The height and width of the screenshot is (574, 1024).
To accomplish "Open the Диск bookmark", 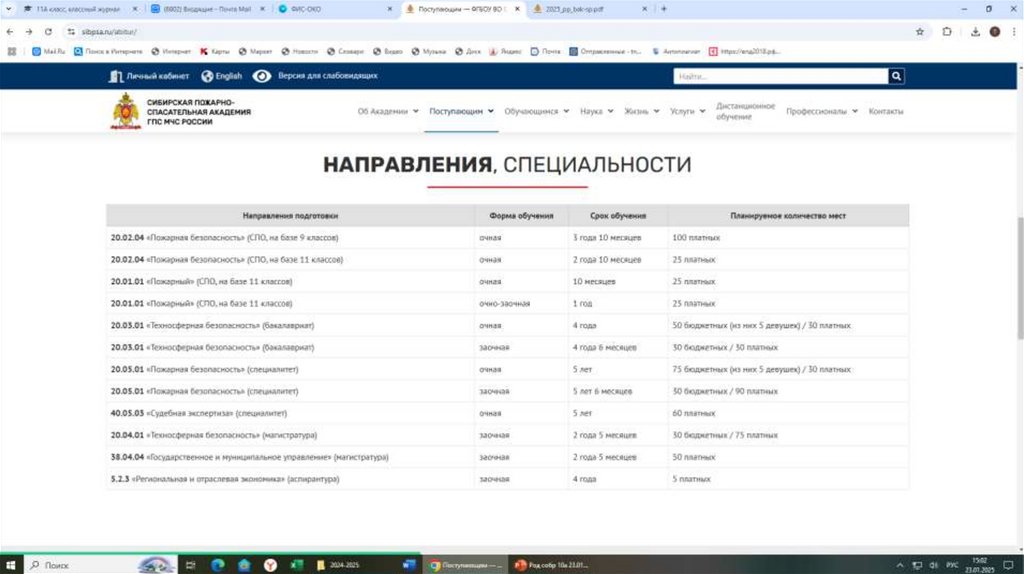I will (x=468, y=51).
